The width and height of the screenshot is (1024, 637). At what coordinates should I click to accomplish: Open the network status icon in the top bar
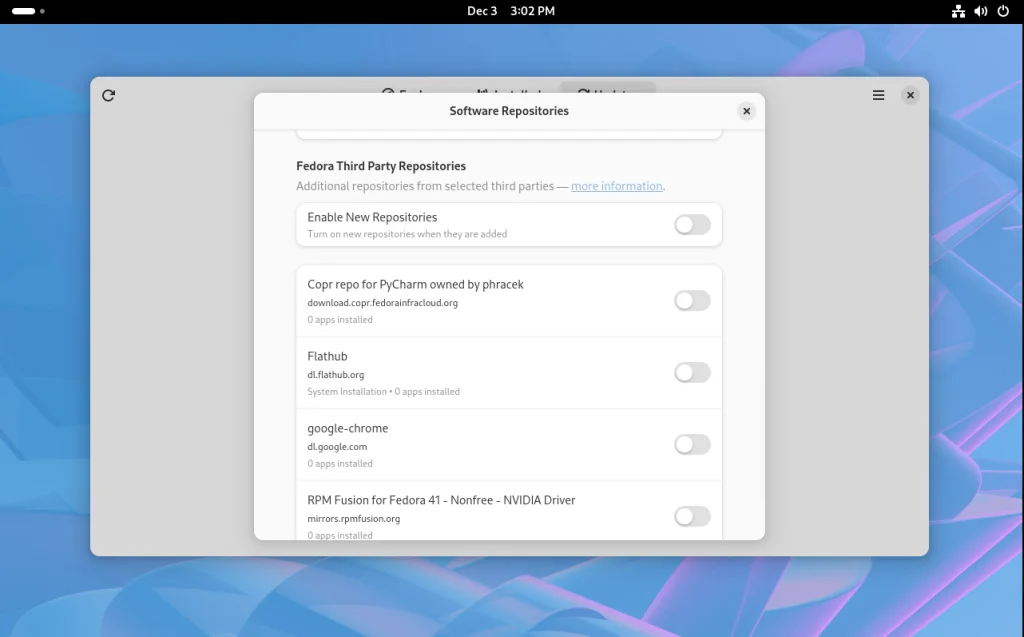coord(958,11)
